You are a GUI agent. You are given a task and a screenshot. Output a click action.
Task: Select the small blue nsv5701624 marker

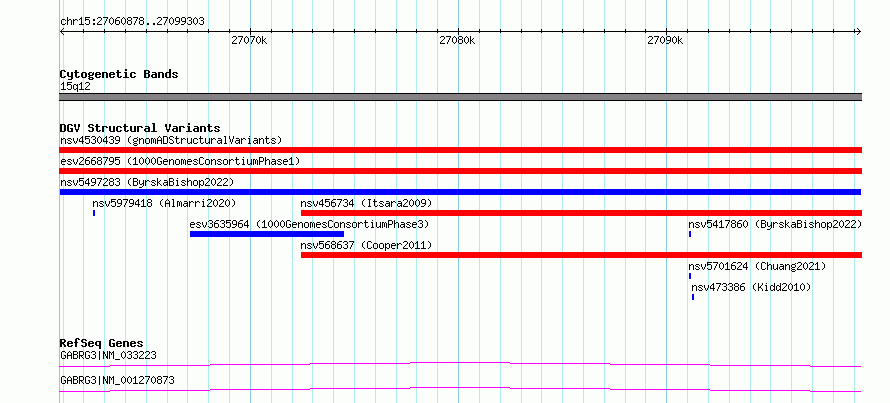coord(690,276)
